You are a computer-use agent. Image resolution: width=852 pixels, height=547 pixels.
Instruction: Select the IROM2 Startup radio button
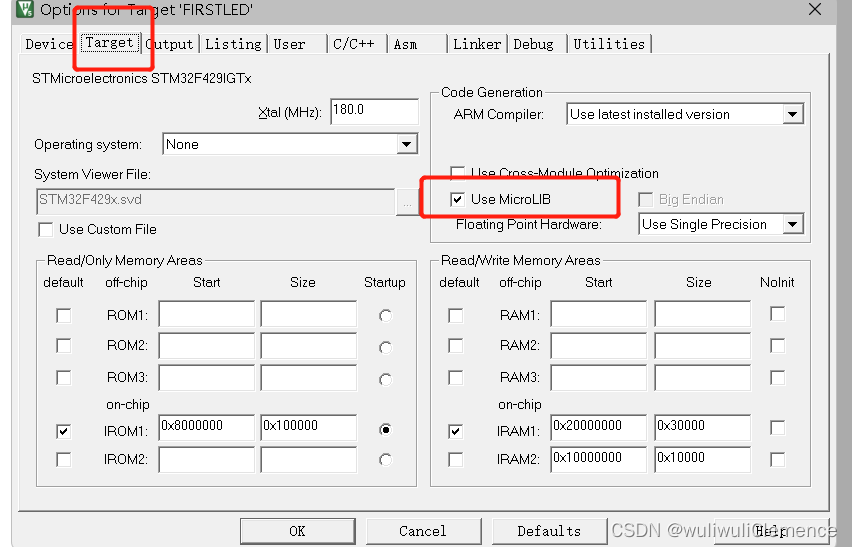(x=385, y=460)
